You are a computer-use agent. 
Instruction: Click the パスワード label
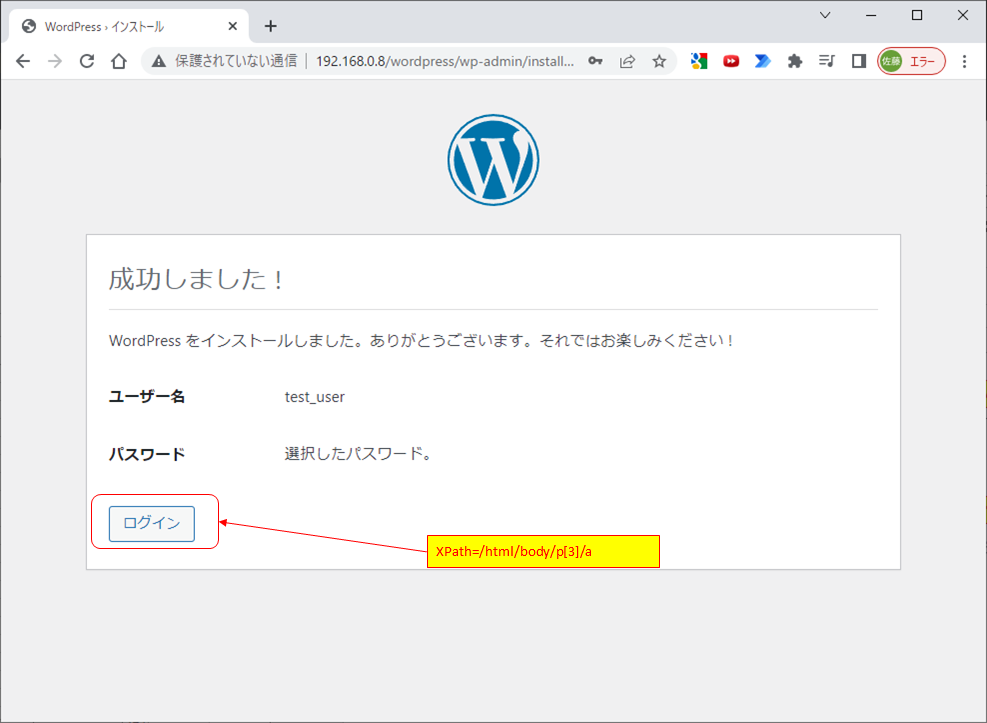147,454
